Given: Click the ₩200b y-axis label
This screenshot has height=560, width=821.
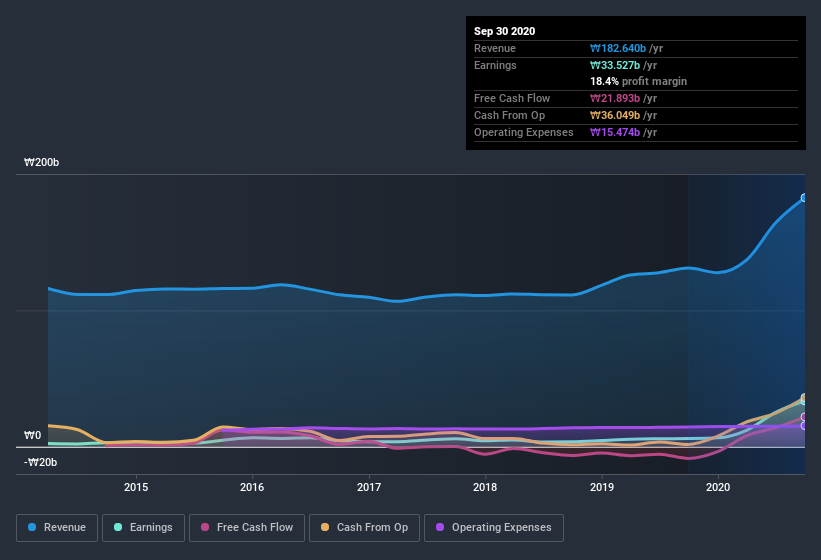Looking at the screenshot, I should click(x=41, y=162).
